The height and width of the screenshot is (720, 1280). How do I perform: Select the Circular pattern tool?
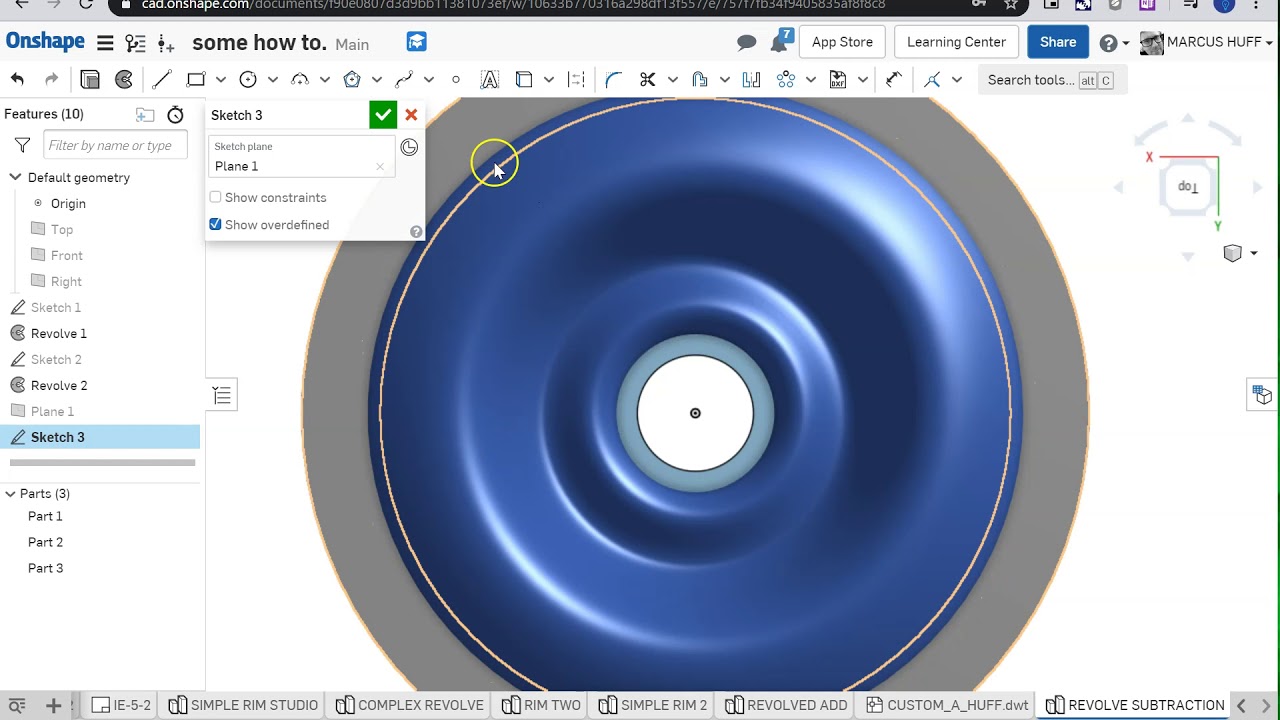click(786, 80)
